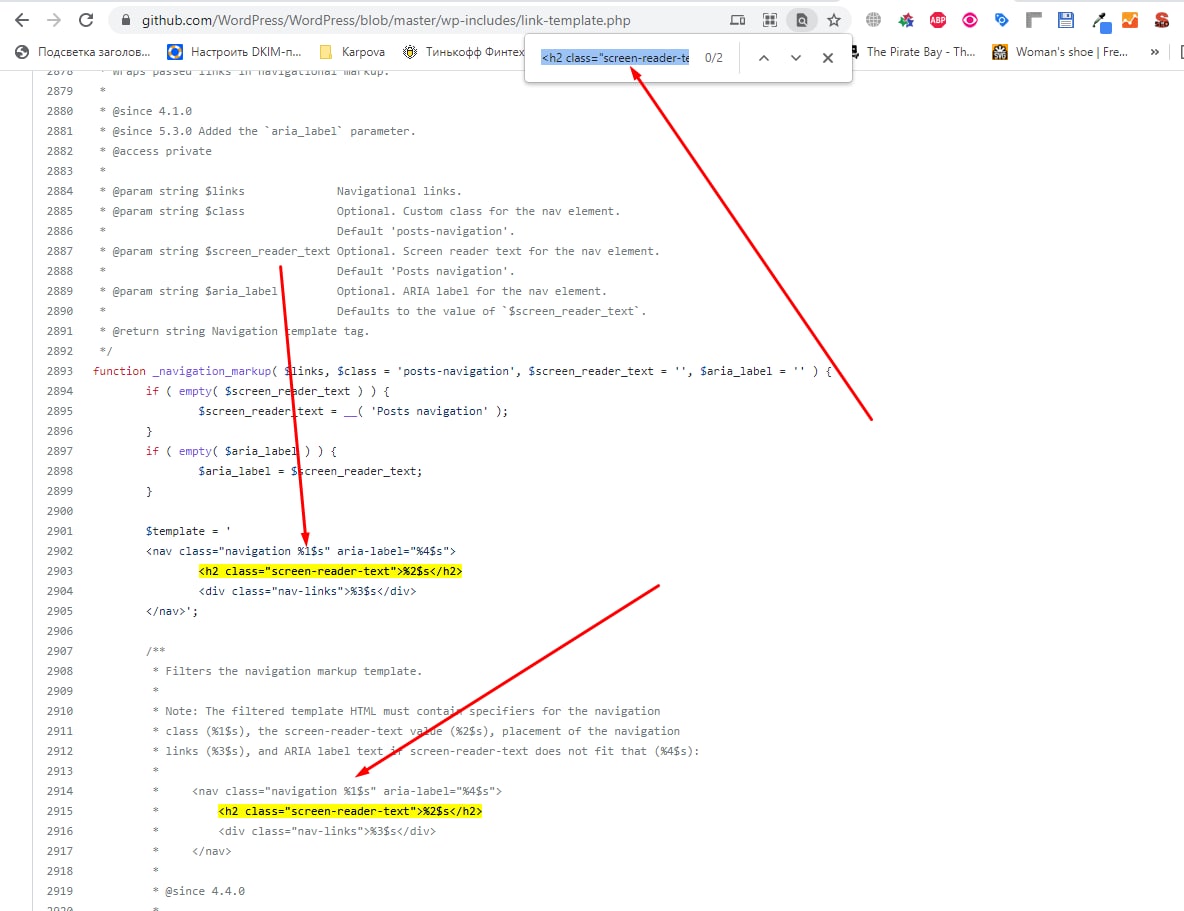Open the pink eye extension

click(970, 20)
